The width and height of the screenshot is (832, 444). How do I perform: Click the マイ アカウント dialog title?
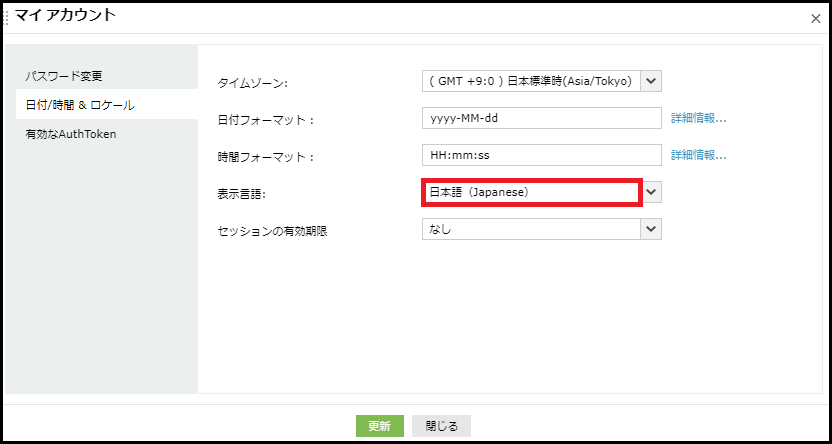(65, 15)
